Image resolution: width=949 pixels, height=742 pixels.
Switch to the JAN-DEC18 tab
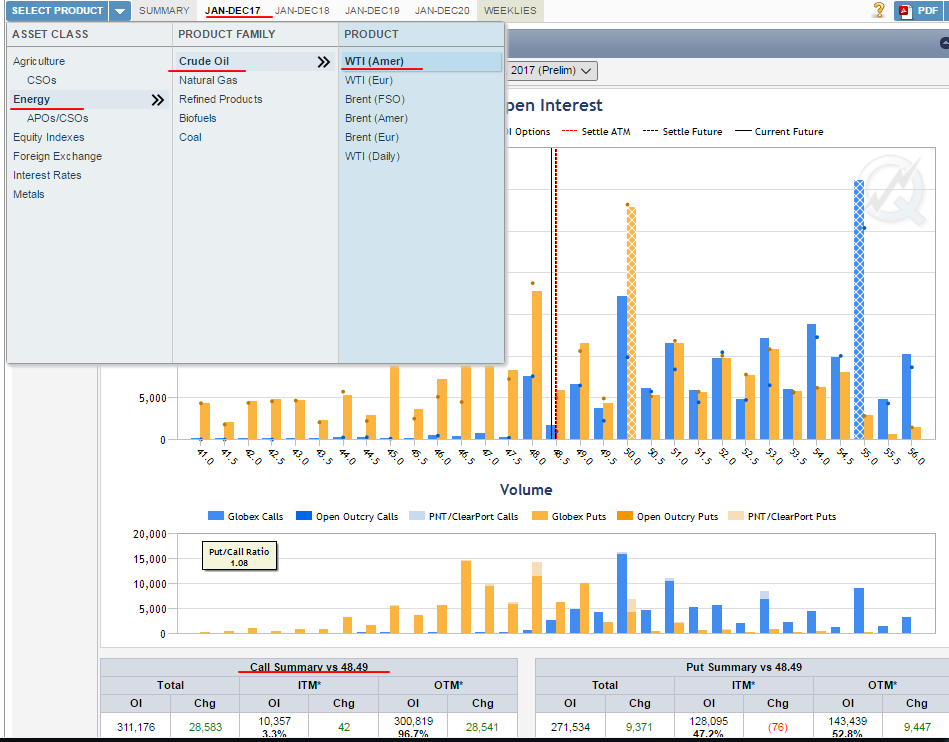click(x=302, y=10)
